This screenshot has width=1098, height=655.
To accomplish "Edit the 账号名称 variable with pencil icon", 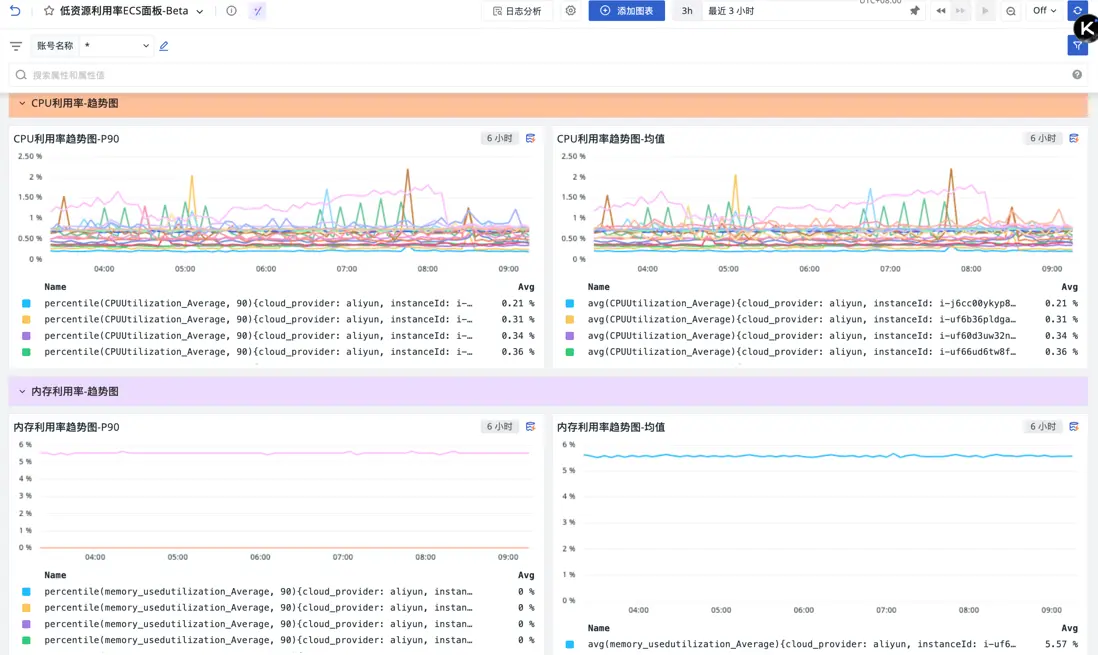I will 164,46.
